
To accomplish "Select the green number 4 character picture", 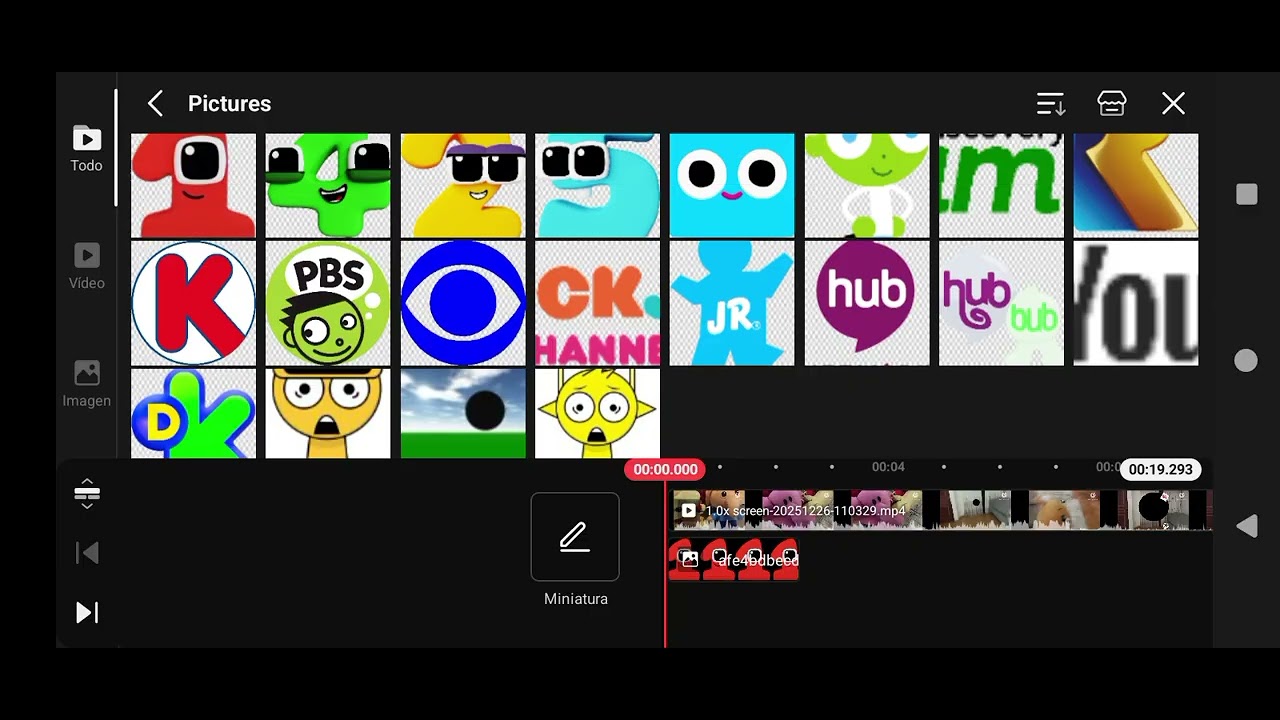I will pyautogui.click(x=328, y=185).
